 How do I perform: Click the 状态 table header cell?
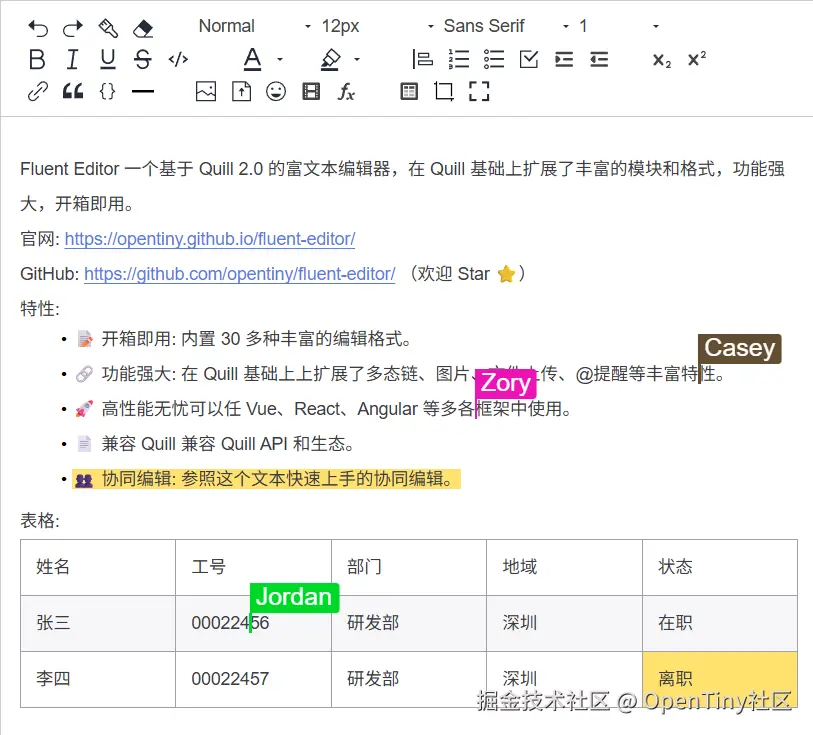720,567
